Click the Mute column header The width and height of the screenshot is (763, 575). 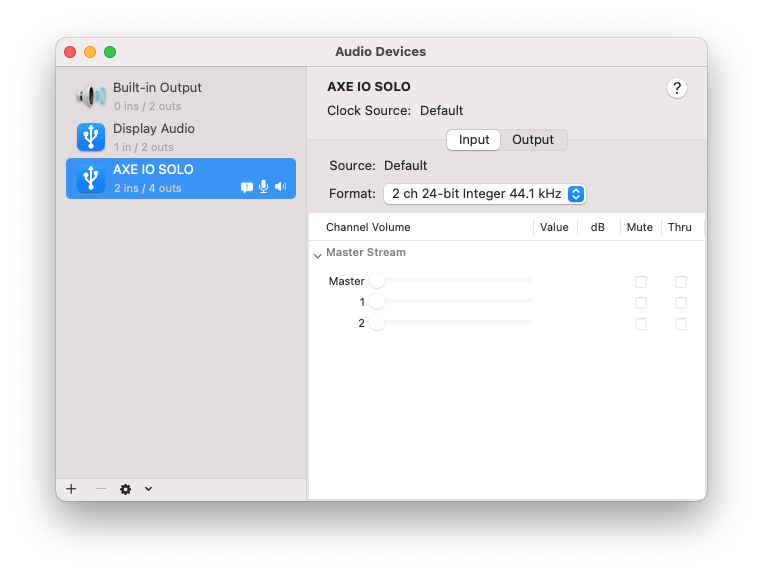pyautogui.click(x=639, y=227)
